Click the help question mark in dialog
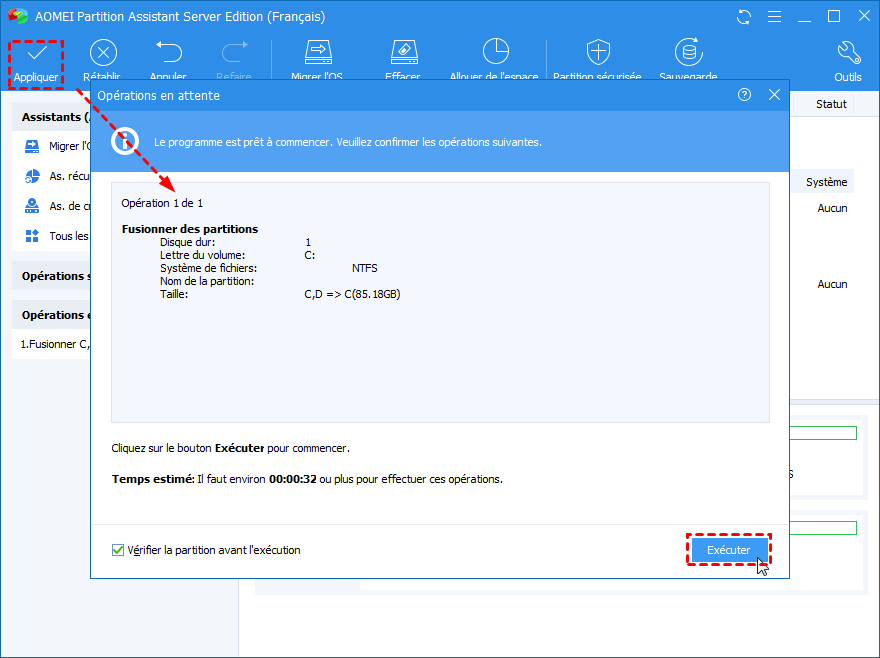Image resolution: width=880 pixels, height=658 pixels. pos(744,95)
